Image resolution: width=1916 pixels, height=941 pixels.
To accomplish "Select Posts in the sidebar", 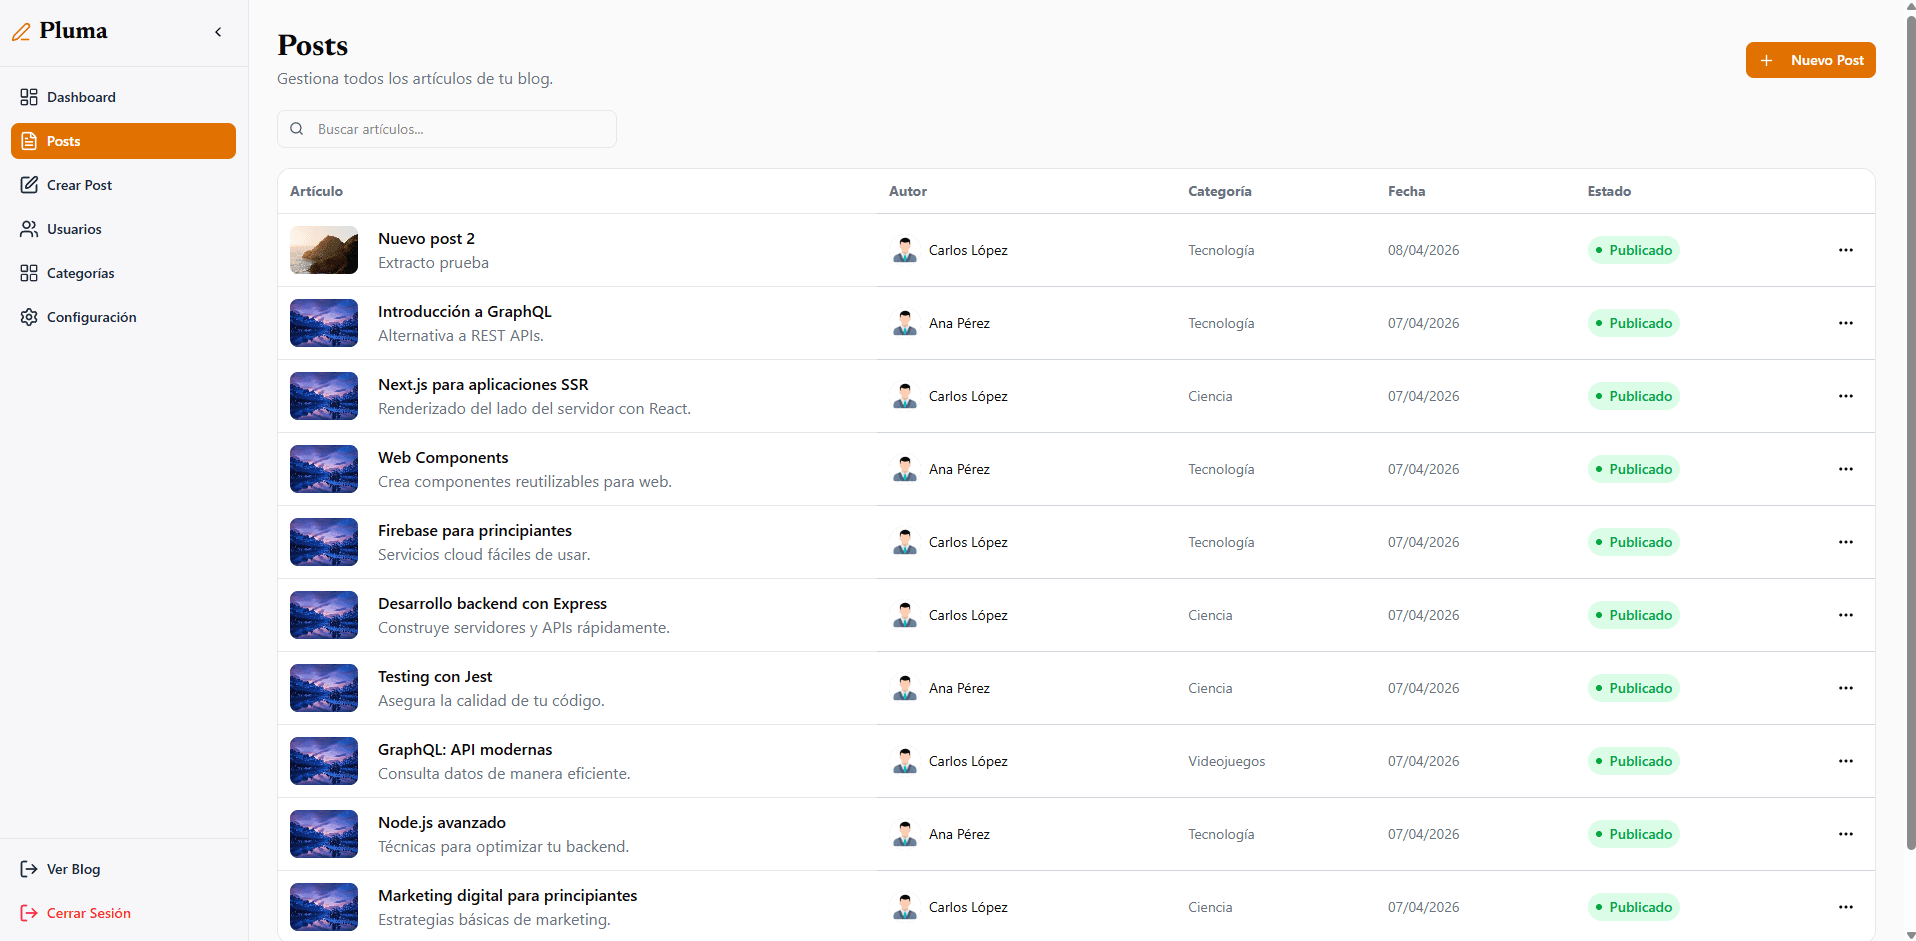I will [x=123, y=141].
